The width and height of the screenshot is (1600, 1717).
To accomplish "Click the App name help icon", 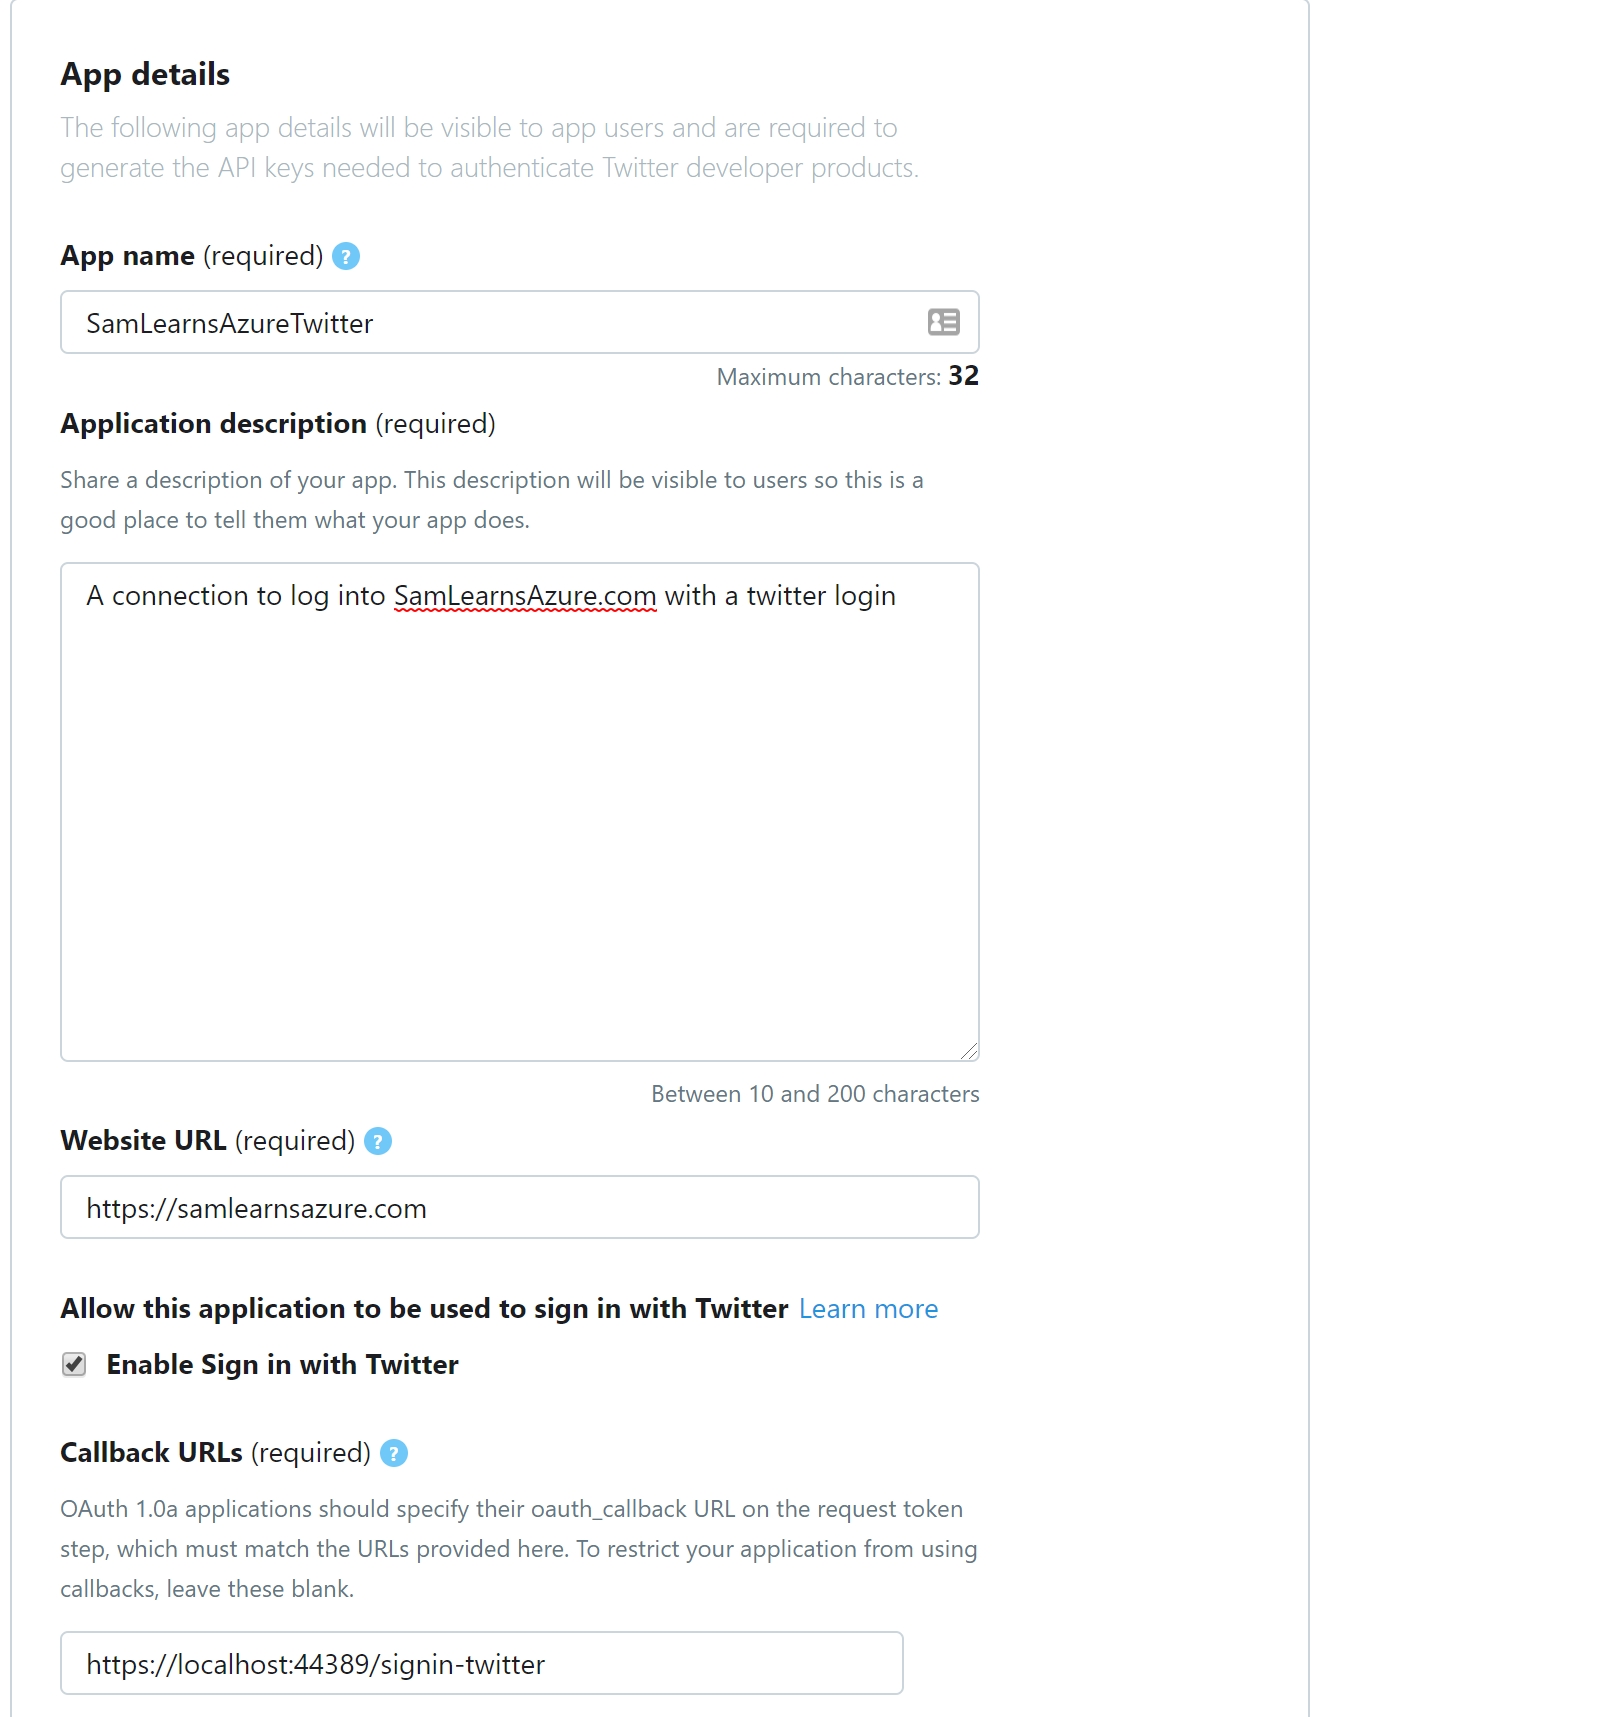I will click(x=346, y=256).
